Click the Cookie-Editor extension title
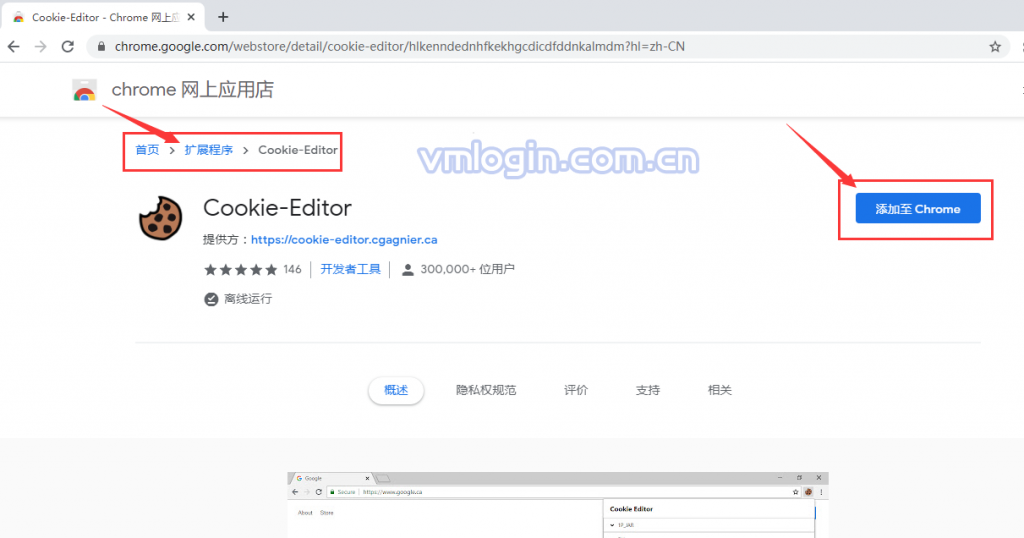The image size is (1024, 538). [x=278, y=208]
